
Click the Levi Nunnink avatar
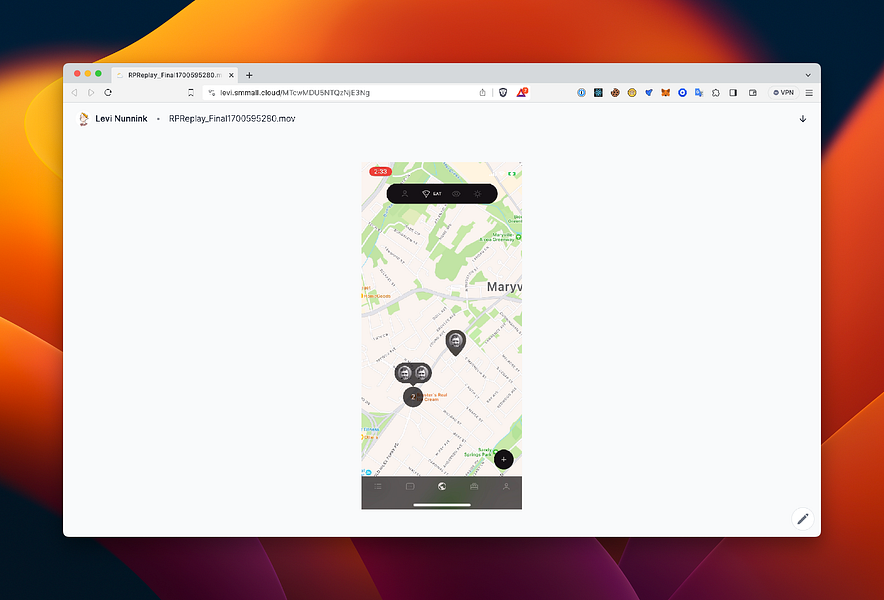83,118
